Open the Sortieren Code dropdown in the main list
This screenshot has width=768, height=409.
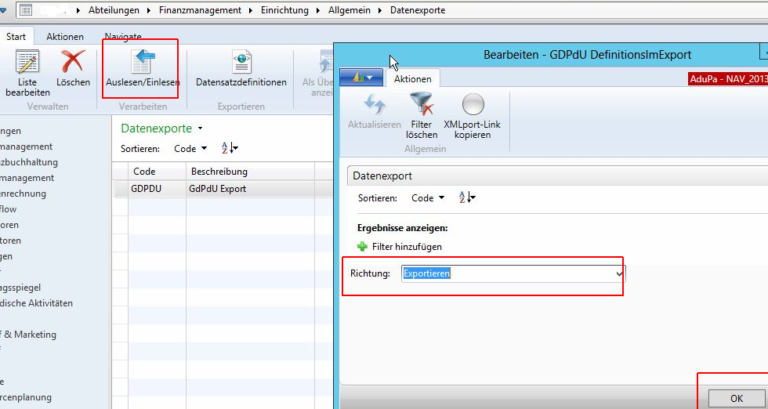(190, 148)
